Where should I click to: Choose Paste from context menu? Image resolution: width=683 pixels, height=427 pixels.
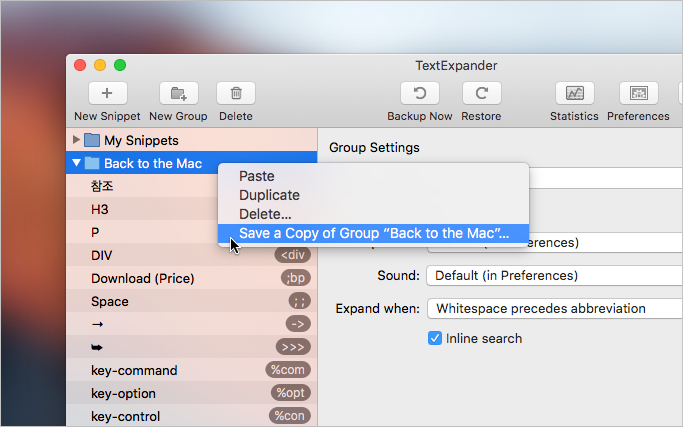(x=373, y=176)
